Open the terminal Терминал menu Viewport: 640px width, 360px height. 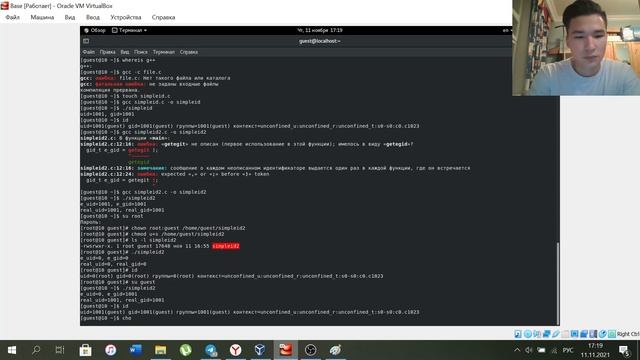tap(163, 52)
